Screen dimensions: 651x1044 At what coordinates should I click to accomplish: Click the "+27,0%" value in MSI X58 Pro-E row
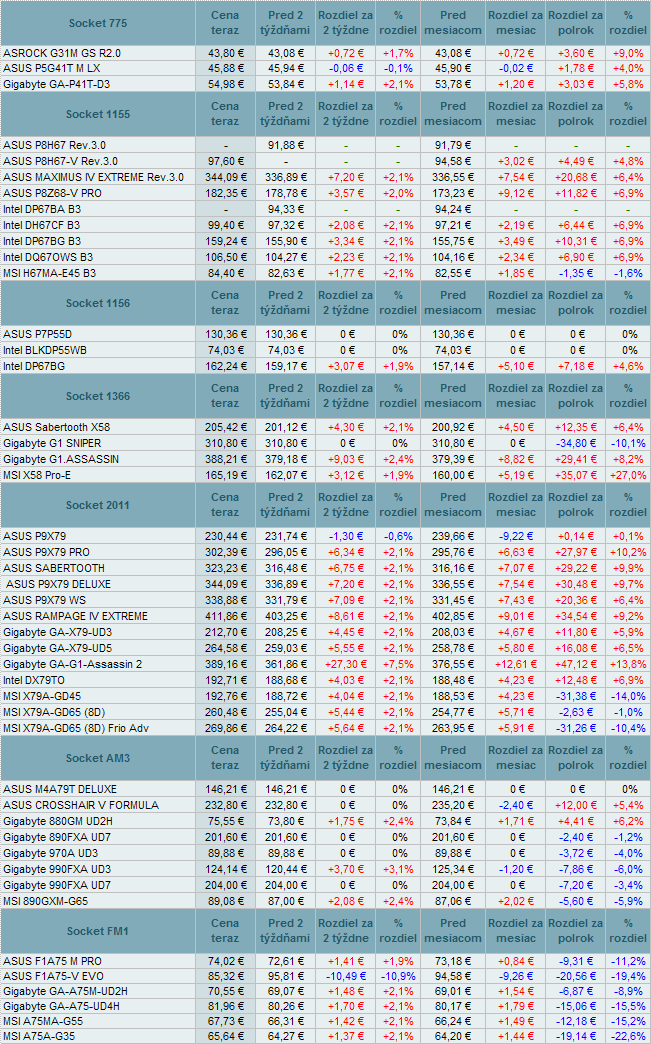tap(628, 475)
